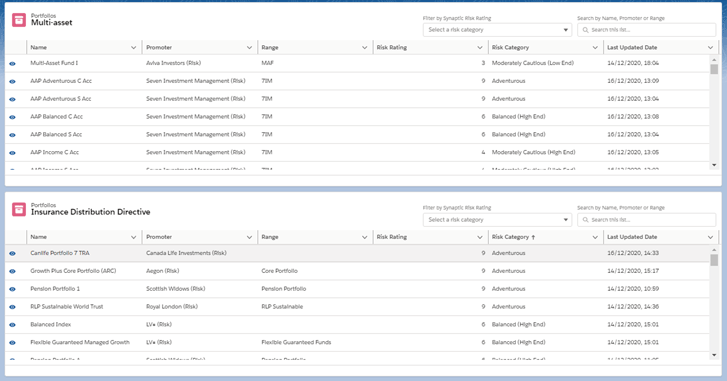The height and width of the screenshot is (381, 727).
Task: Select 'Growth Plus Core Portfolio (ARC)' cell
Action: pyautogui.click(x=73, y=271)
